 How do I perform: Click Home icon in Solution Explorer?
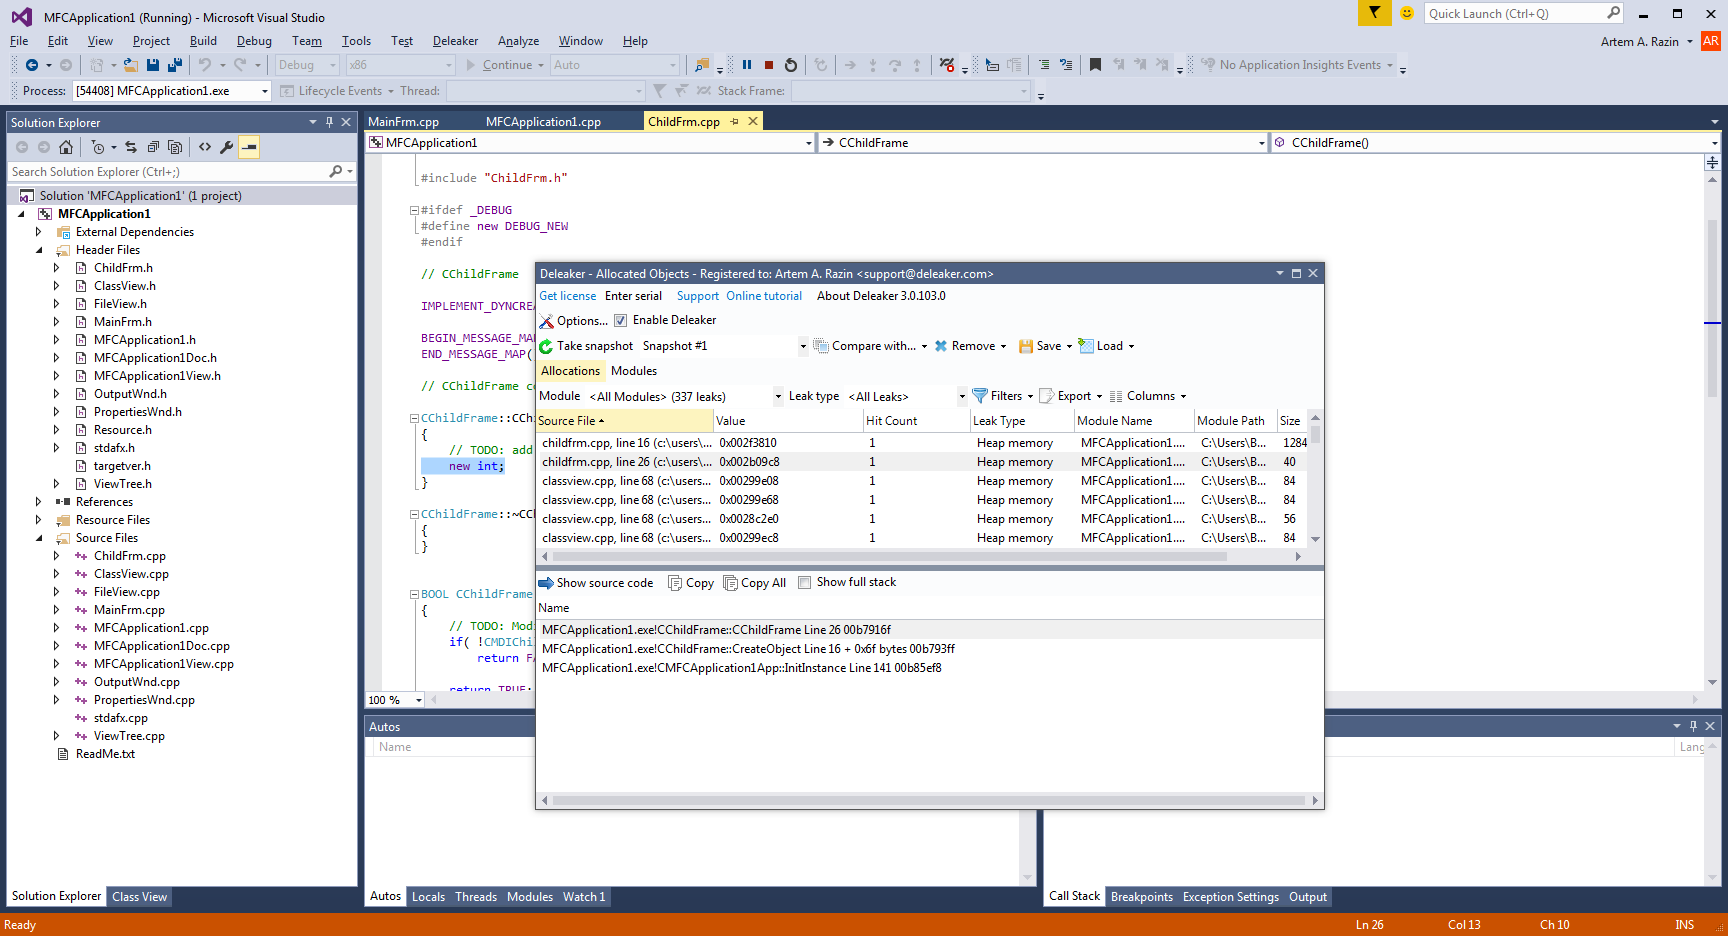[x=66, y=147]
